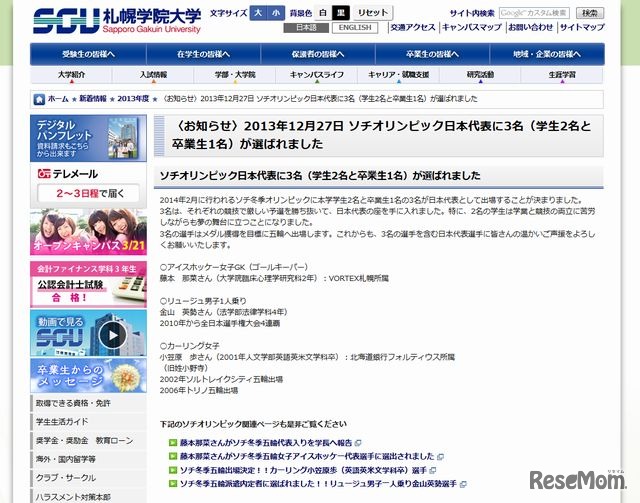Screen dimensions: 640x503
Task: Expand 研究活動 menu
Action: (480, 75)
